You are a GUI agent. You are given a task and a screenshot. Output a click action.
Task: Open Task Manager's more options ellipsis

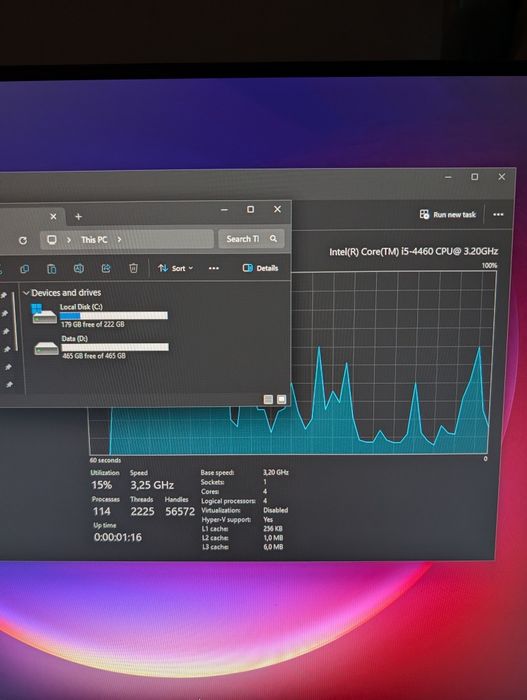pos(498,215)
